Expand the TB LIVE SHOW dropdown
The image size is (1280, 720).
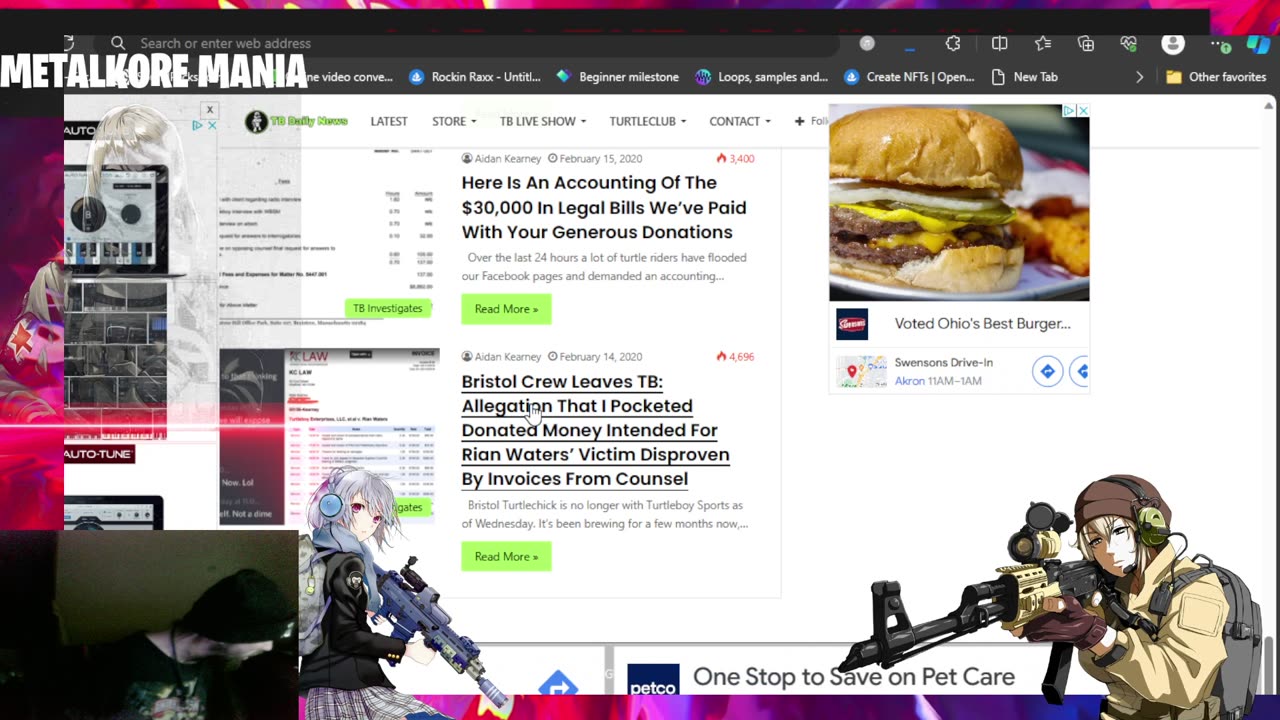(x=543, y=121)
